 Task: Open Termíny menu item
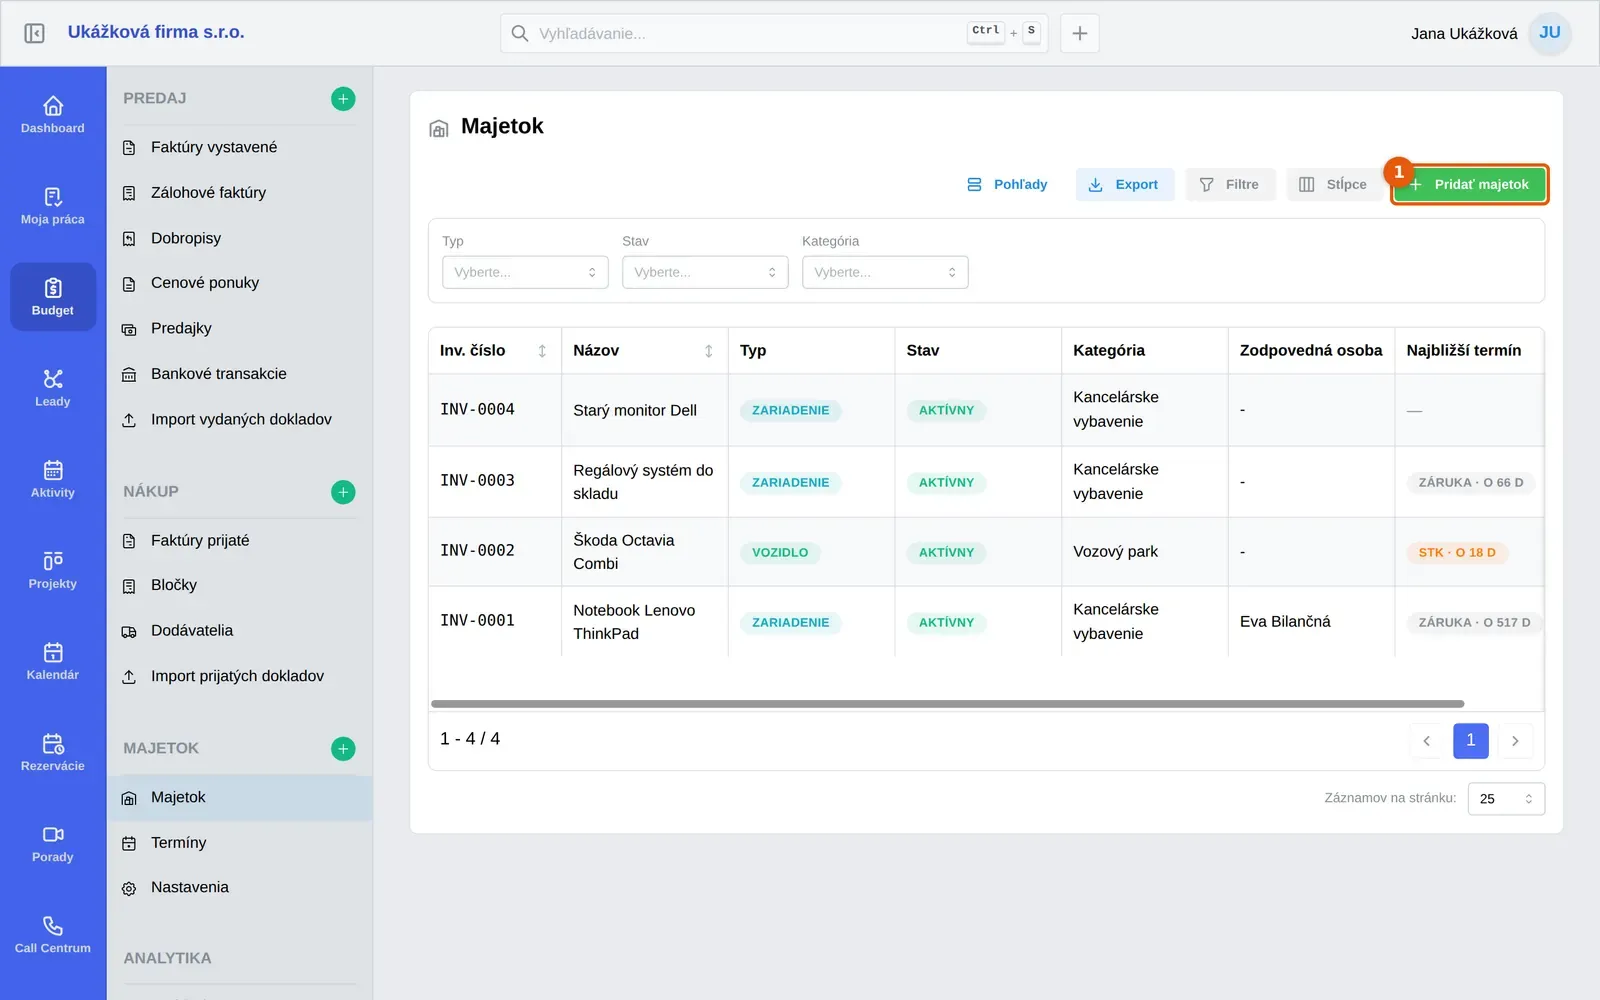point(239,843)
